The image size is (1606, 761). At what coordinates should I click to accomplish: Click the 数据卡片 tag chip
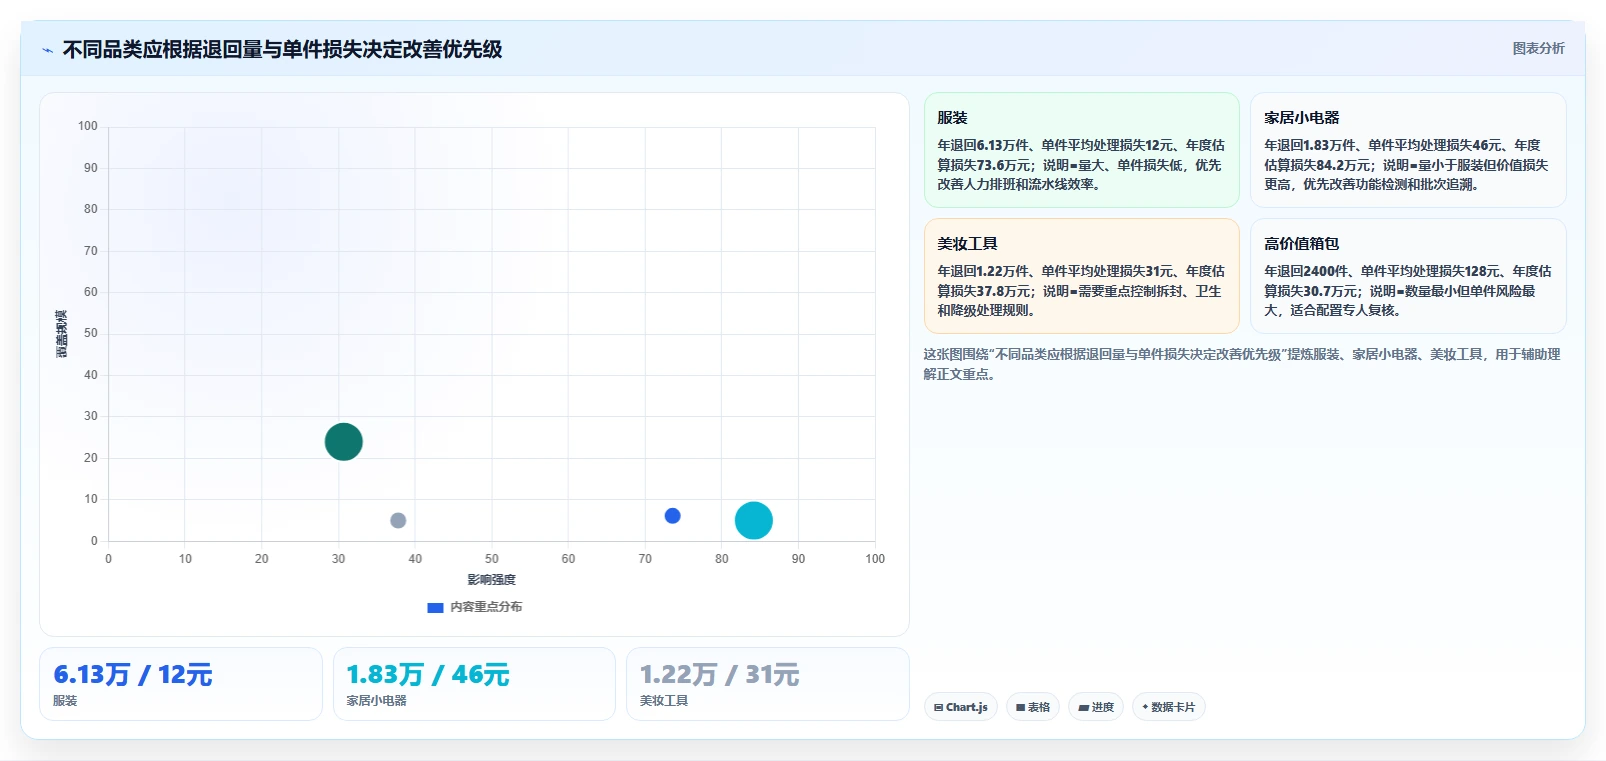(x=1168, y=707)
